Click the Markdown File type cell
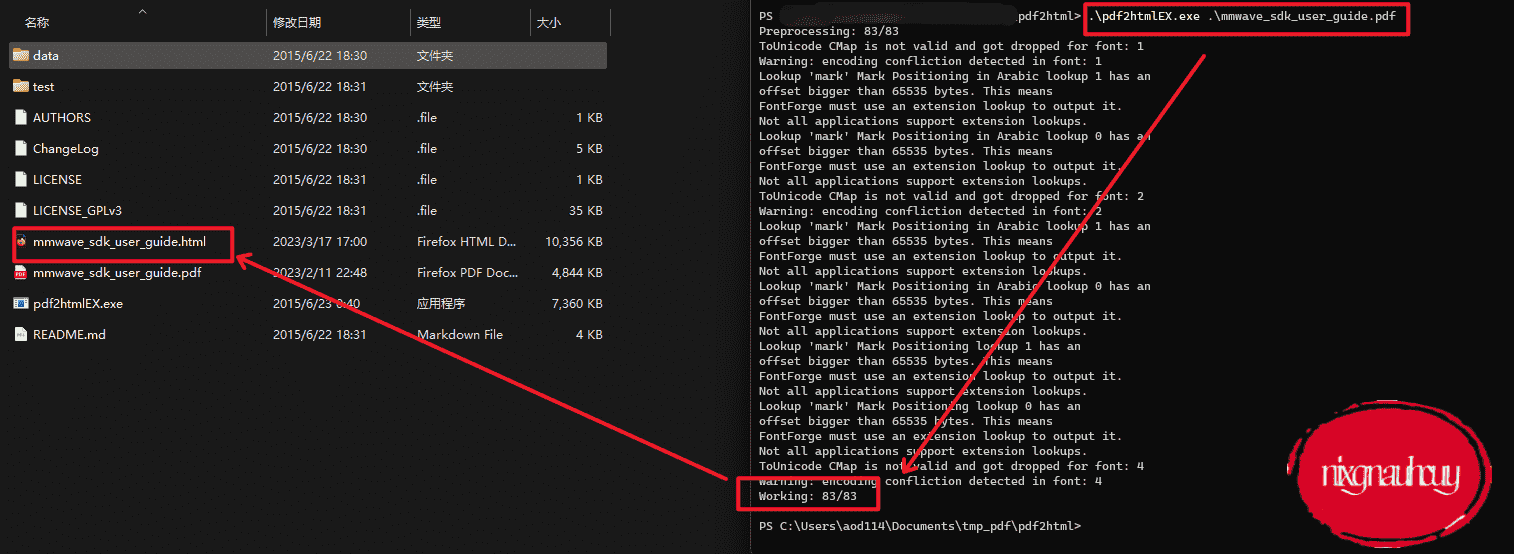Screen dimensions: 1514x554 tap(460, 335)
